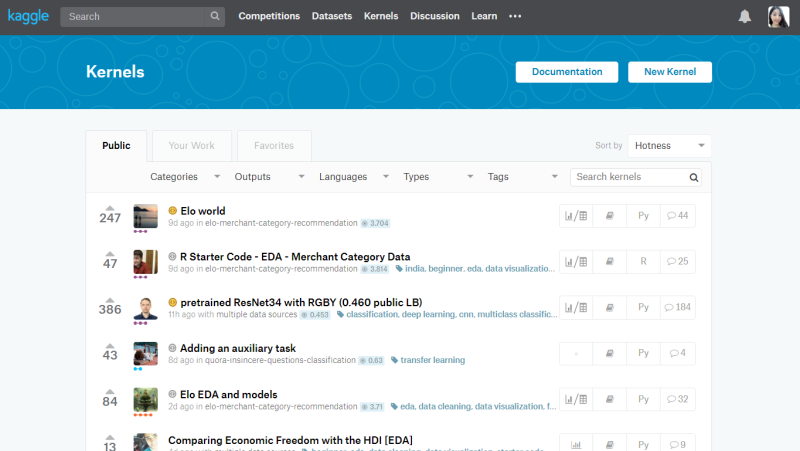Image resolution: width=800 pixels, height=451 pixels.
Task: Open 32 comments on Elo EDA and models
Action: click(x=678, y=399)
